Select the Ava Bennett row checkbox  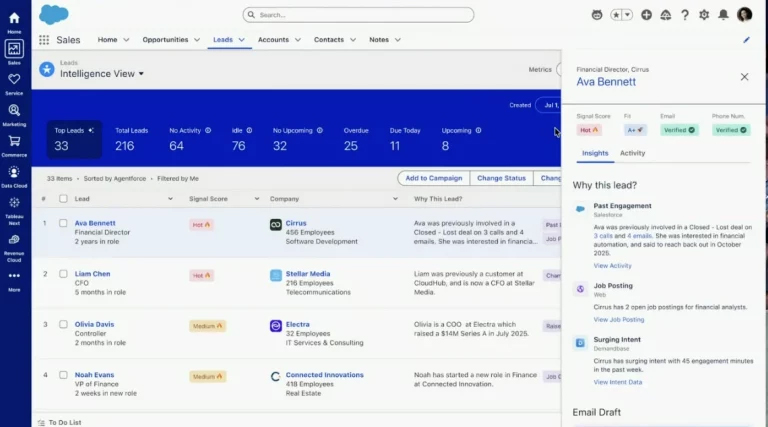coord(63,224)
